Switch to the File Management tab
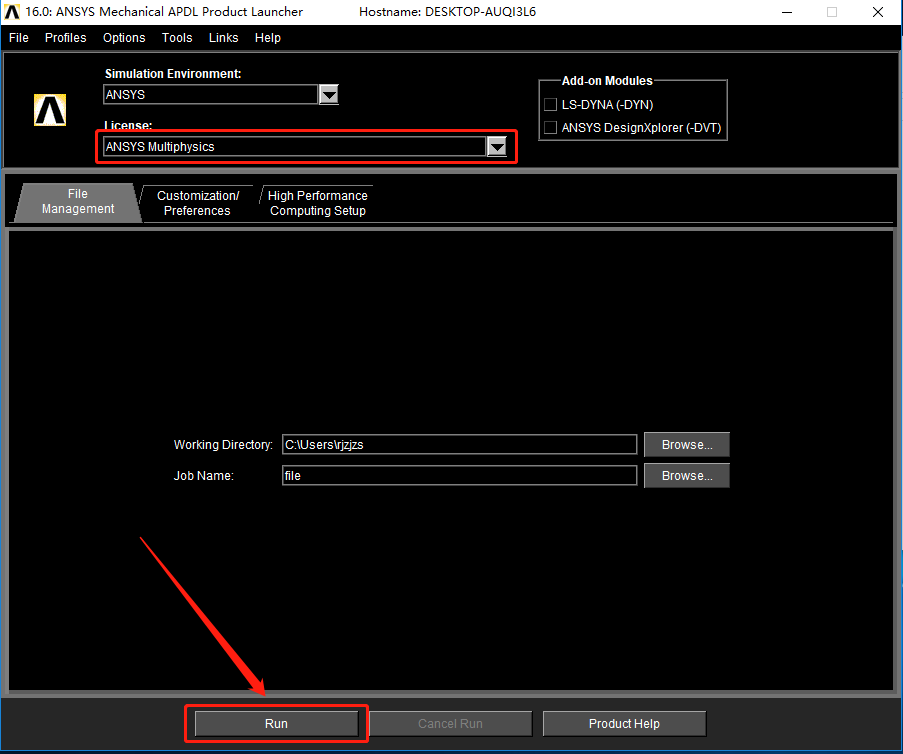 pos(78,202)
